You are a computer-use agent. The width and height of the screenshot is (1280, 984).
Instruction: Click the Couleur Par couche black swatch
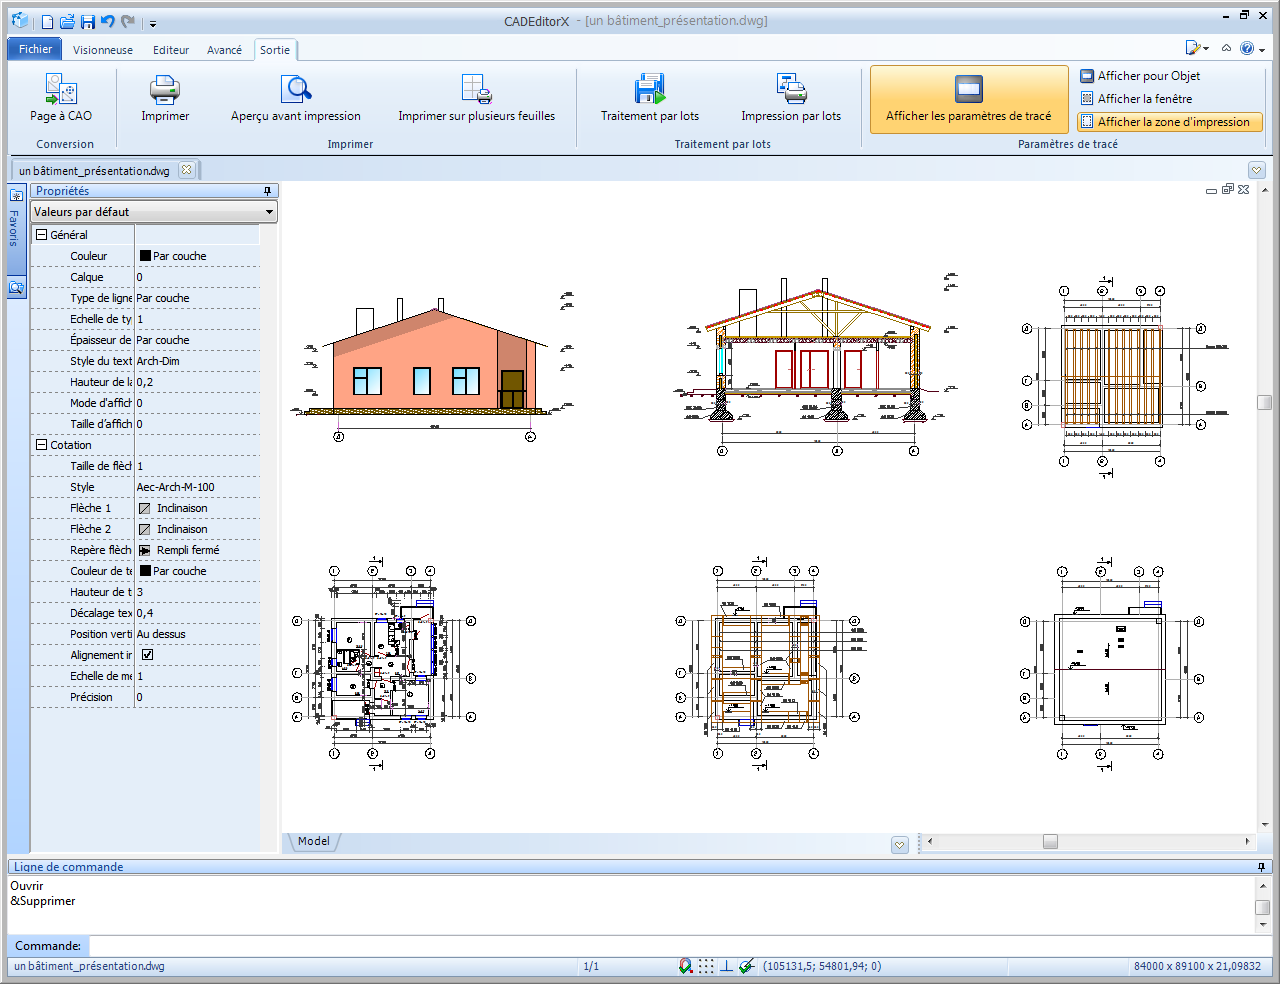pyautogui.click(x=145, y=256)
